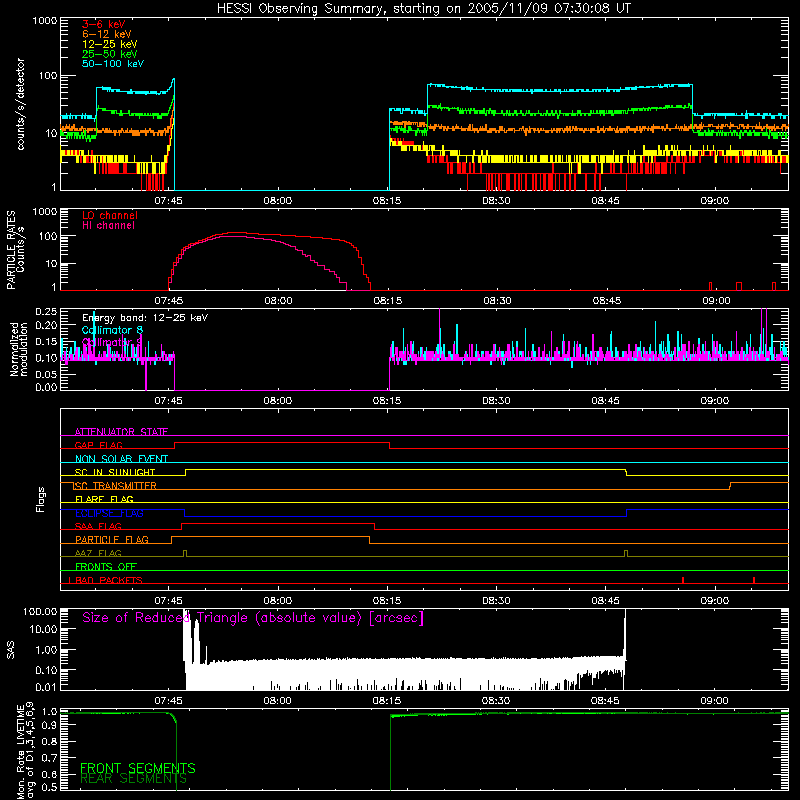Click the 0.7 value on the livetime axis
The image size is (800, 800).
50,759
